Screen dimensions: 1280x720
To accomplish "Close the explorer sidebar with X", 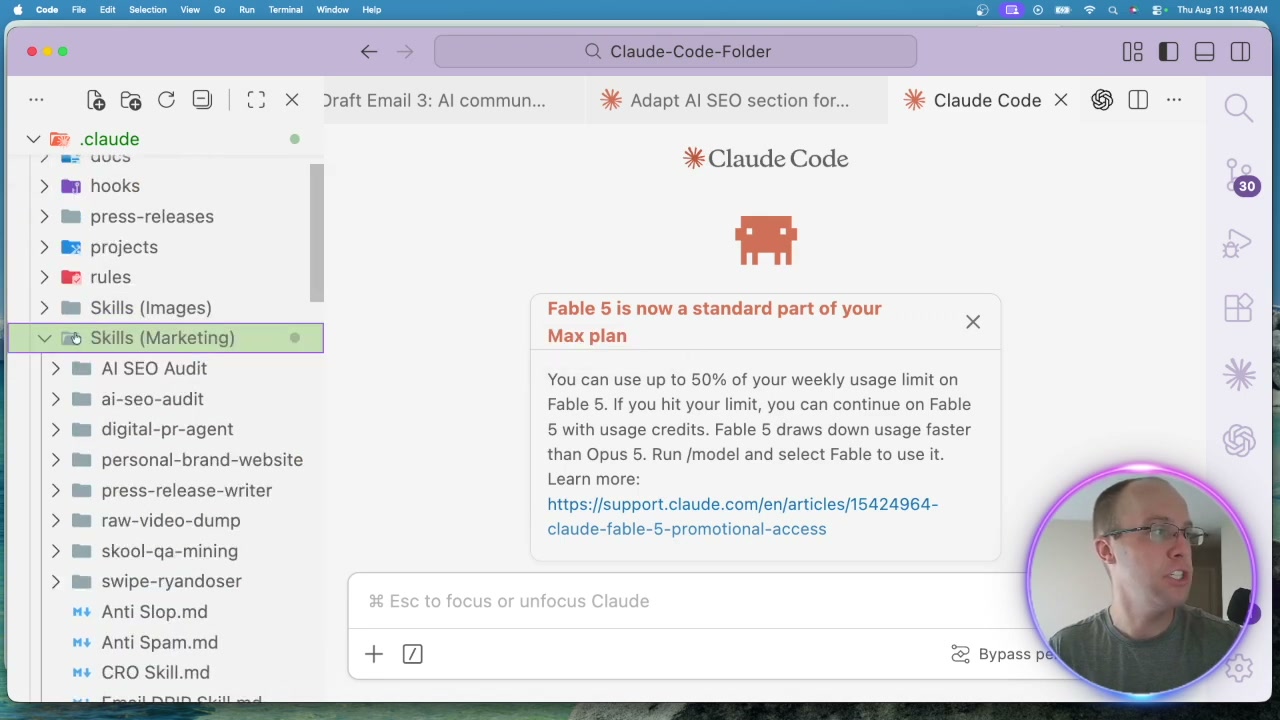I will click(x=292, y=100).
